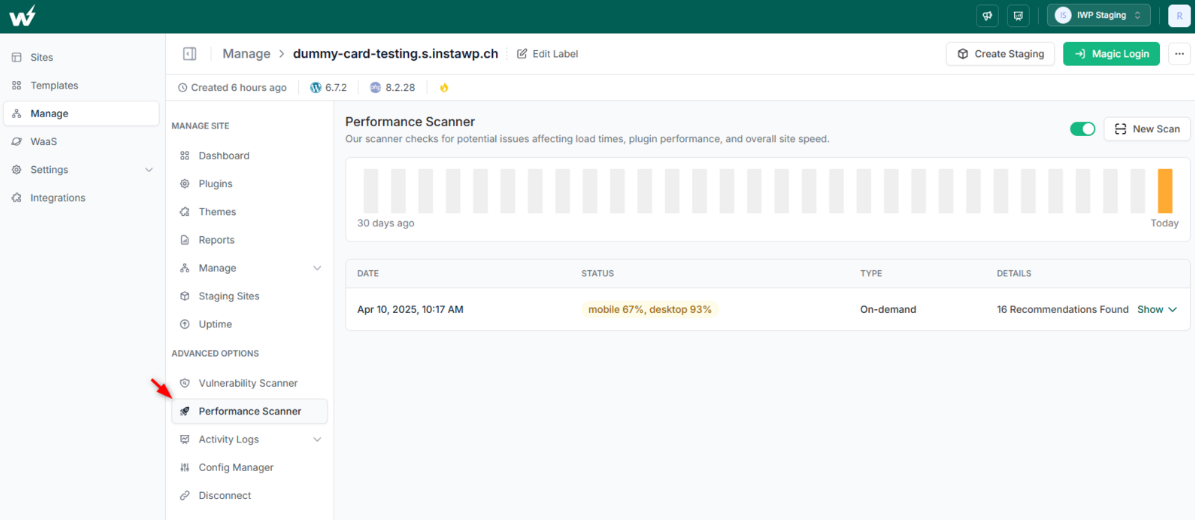Open the user avatar R menu
The width and height of the screenshot is (1195, 521).
[x=1180, y=16]
